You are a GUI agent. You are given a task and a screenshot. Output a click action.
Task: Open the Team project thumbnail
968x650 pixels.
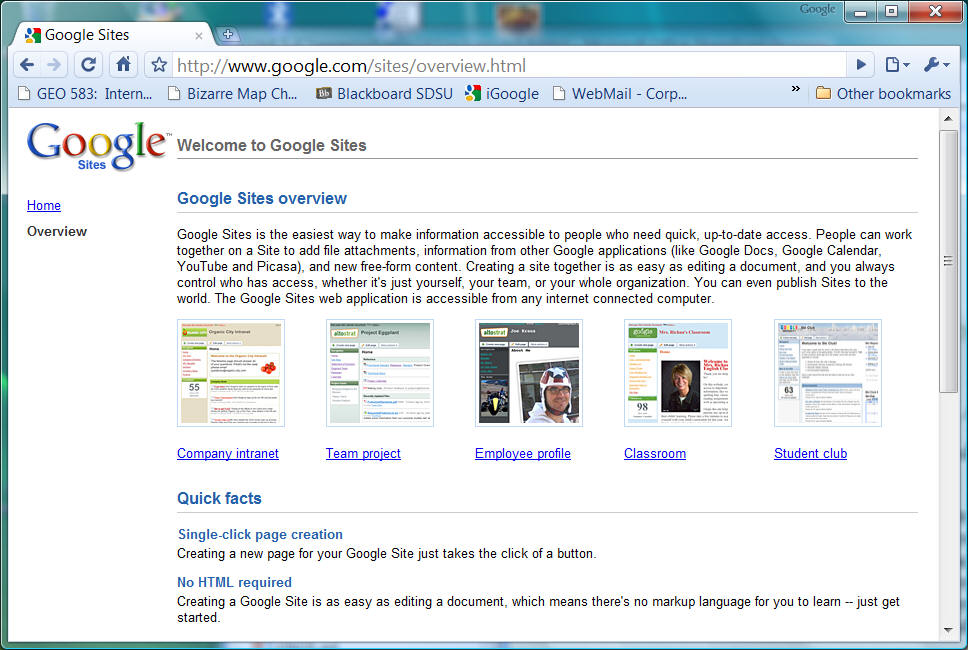click(380, 373)
